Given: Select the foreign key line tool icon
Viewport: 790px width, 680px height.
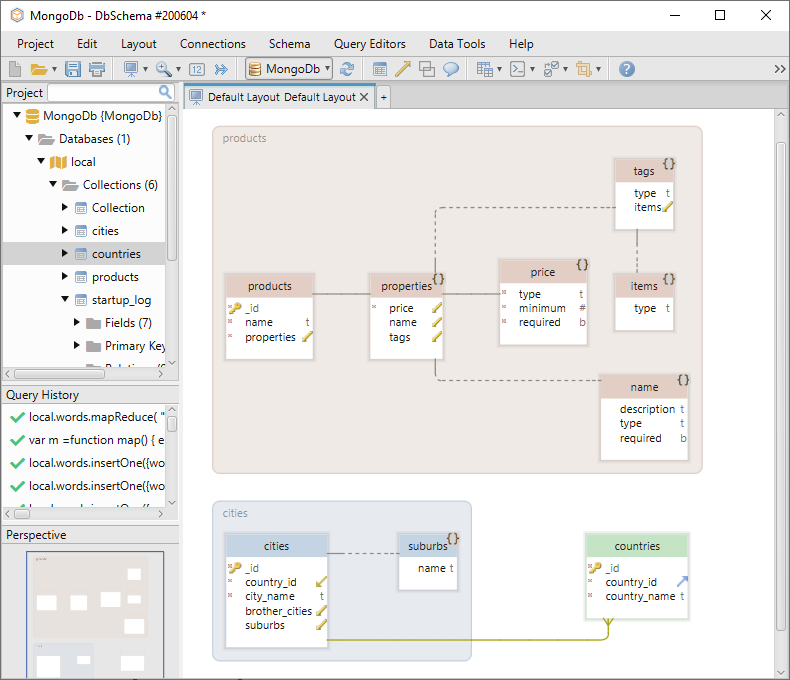Looking at the screenshot, I should pos(403,69).
